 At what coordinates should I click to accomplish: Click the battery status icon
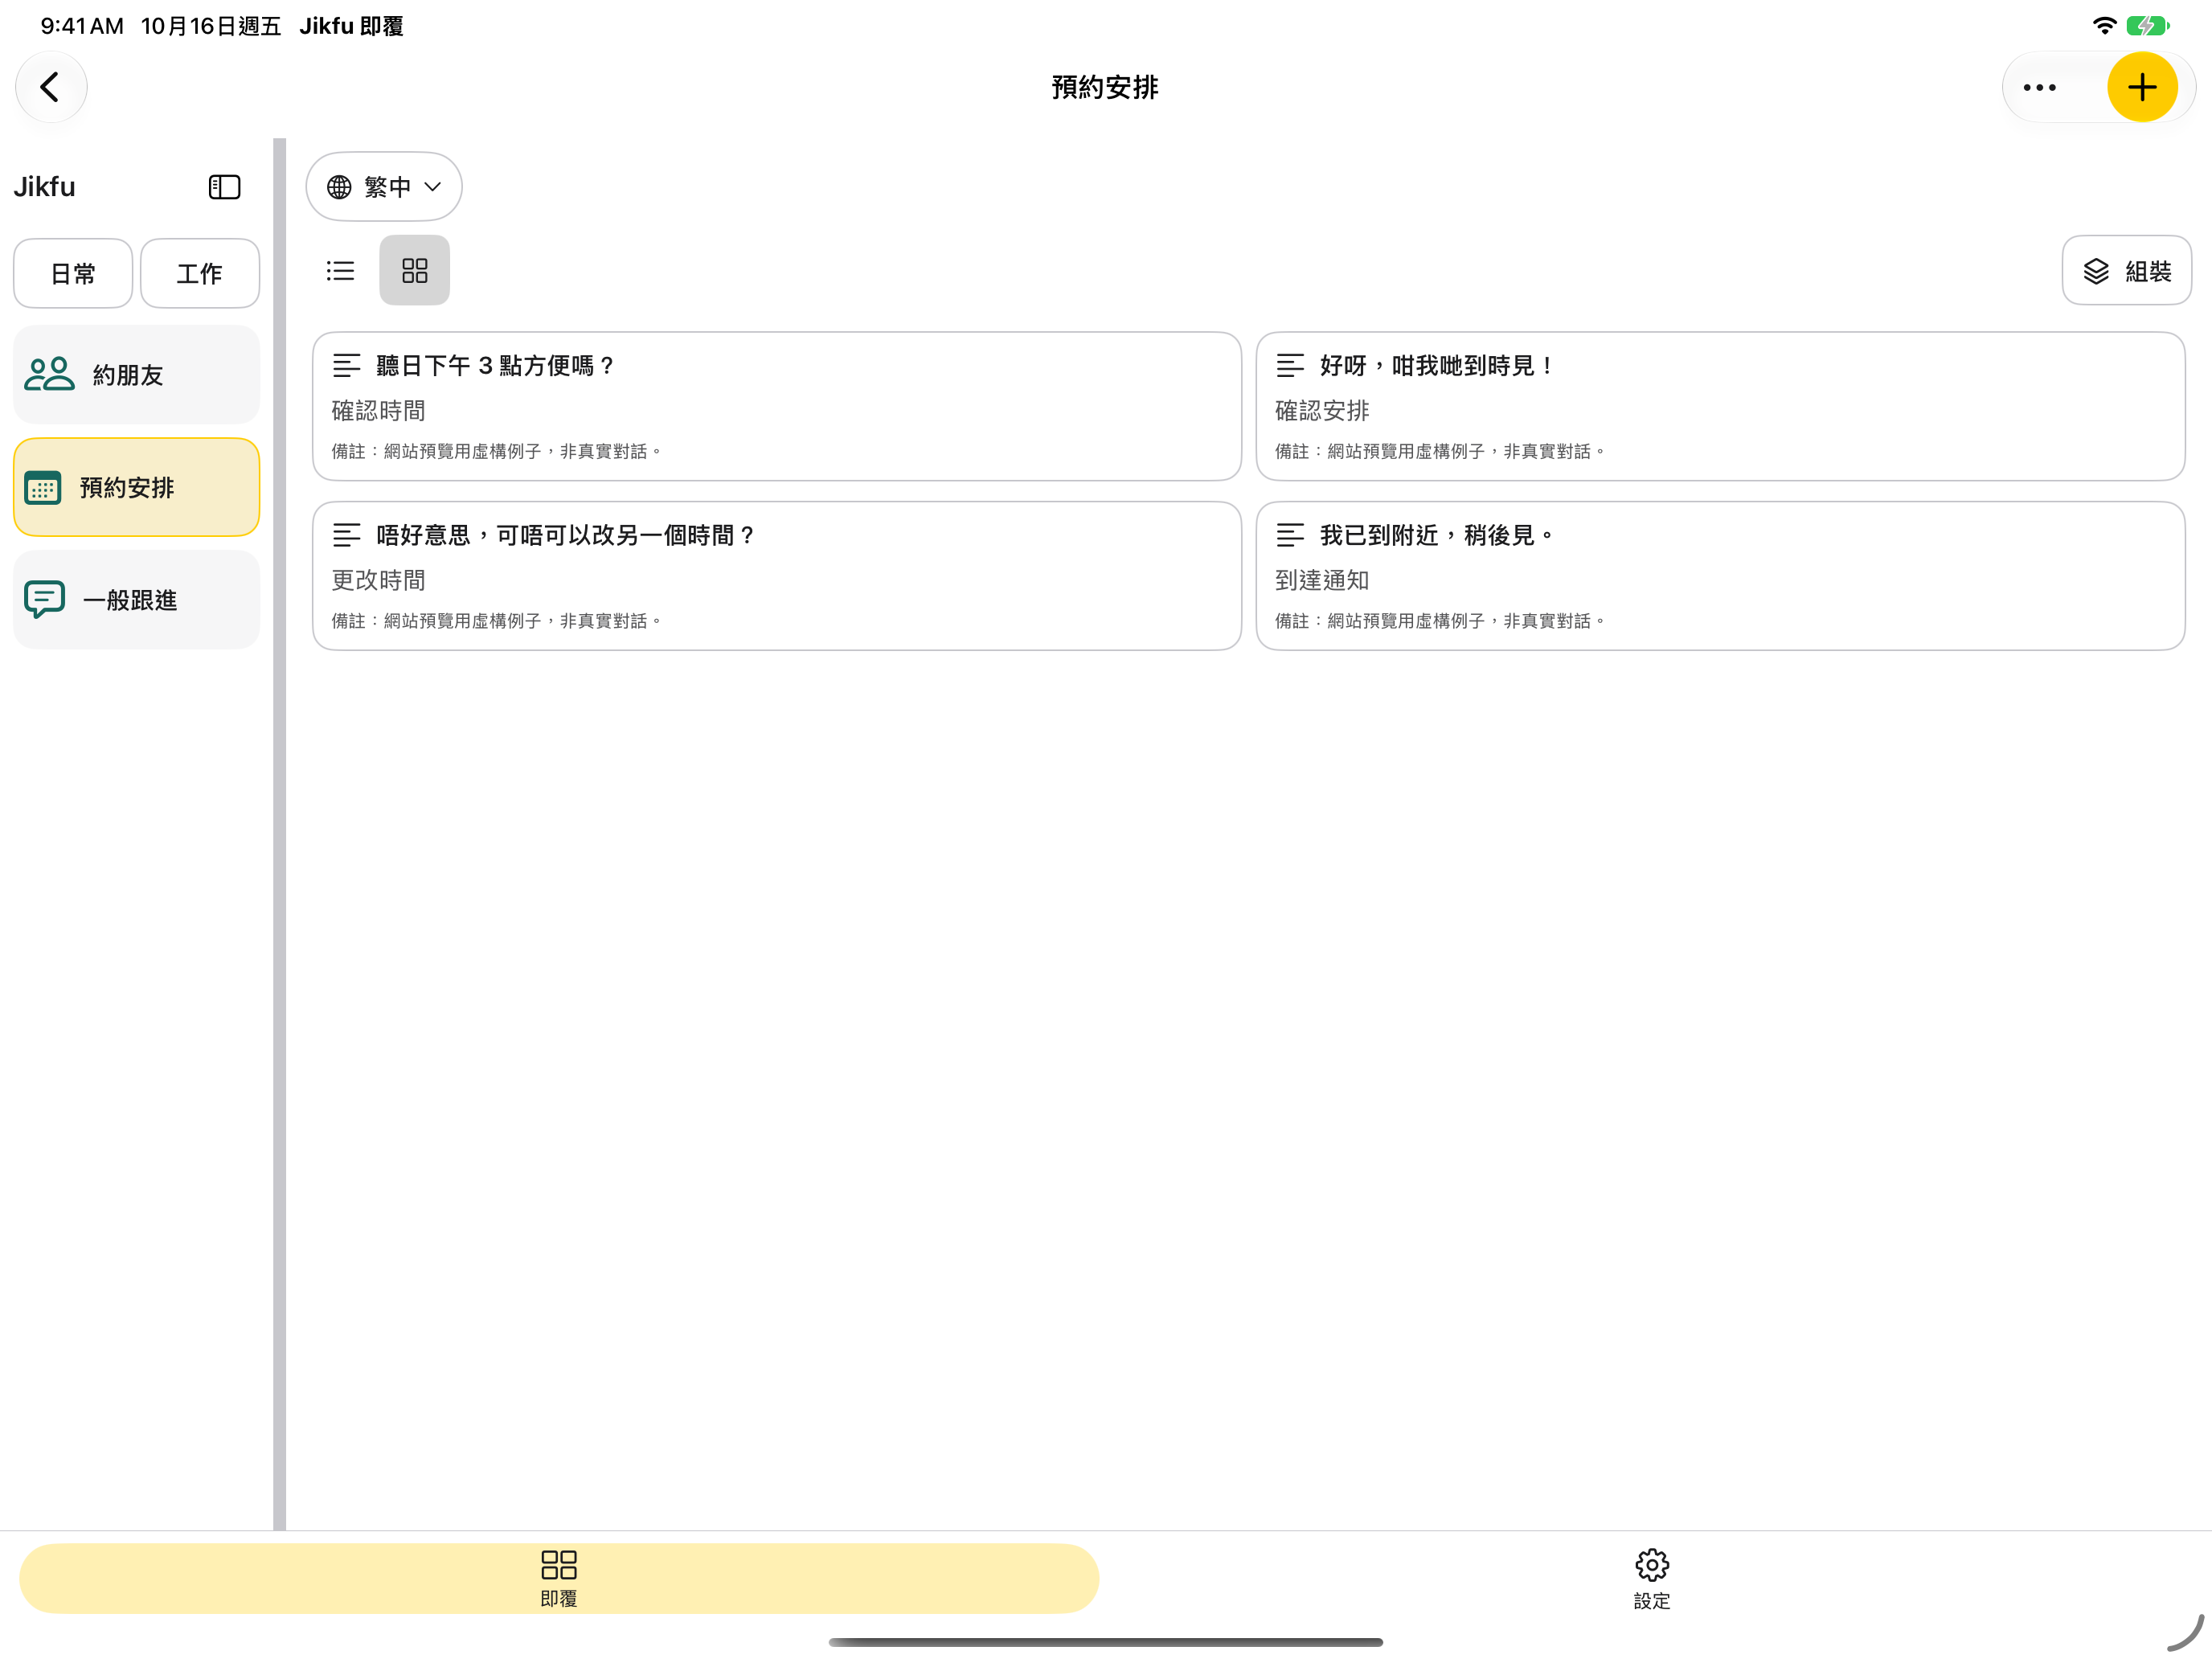(2148, 26)
